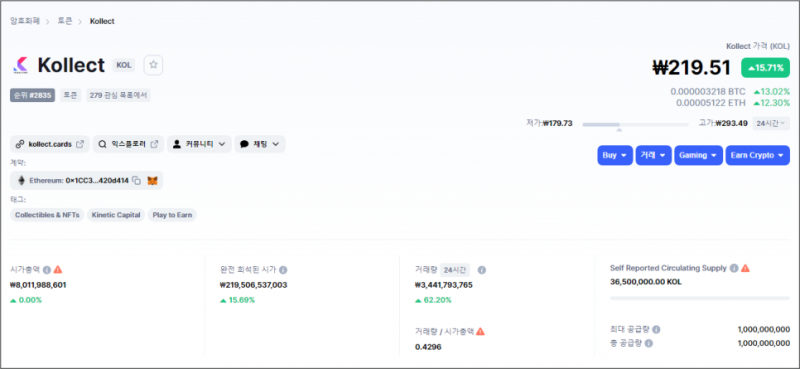This screenshot has width=800, height=369.
Task: Go to 토큰 breadcrumb
Action: click(65, 21)
